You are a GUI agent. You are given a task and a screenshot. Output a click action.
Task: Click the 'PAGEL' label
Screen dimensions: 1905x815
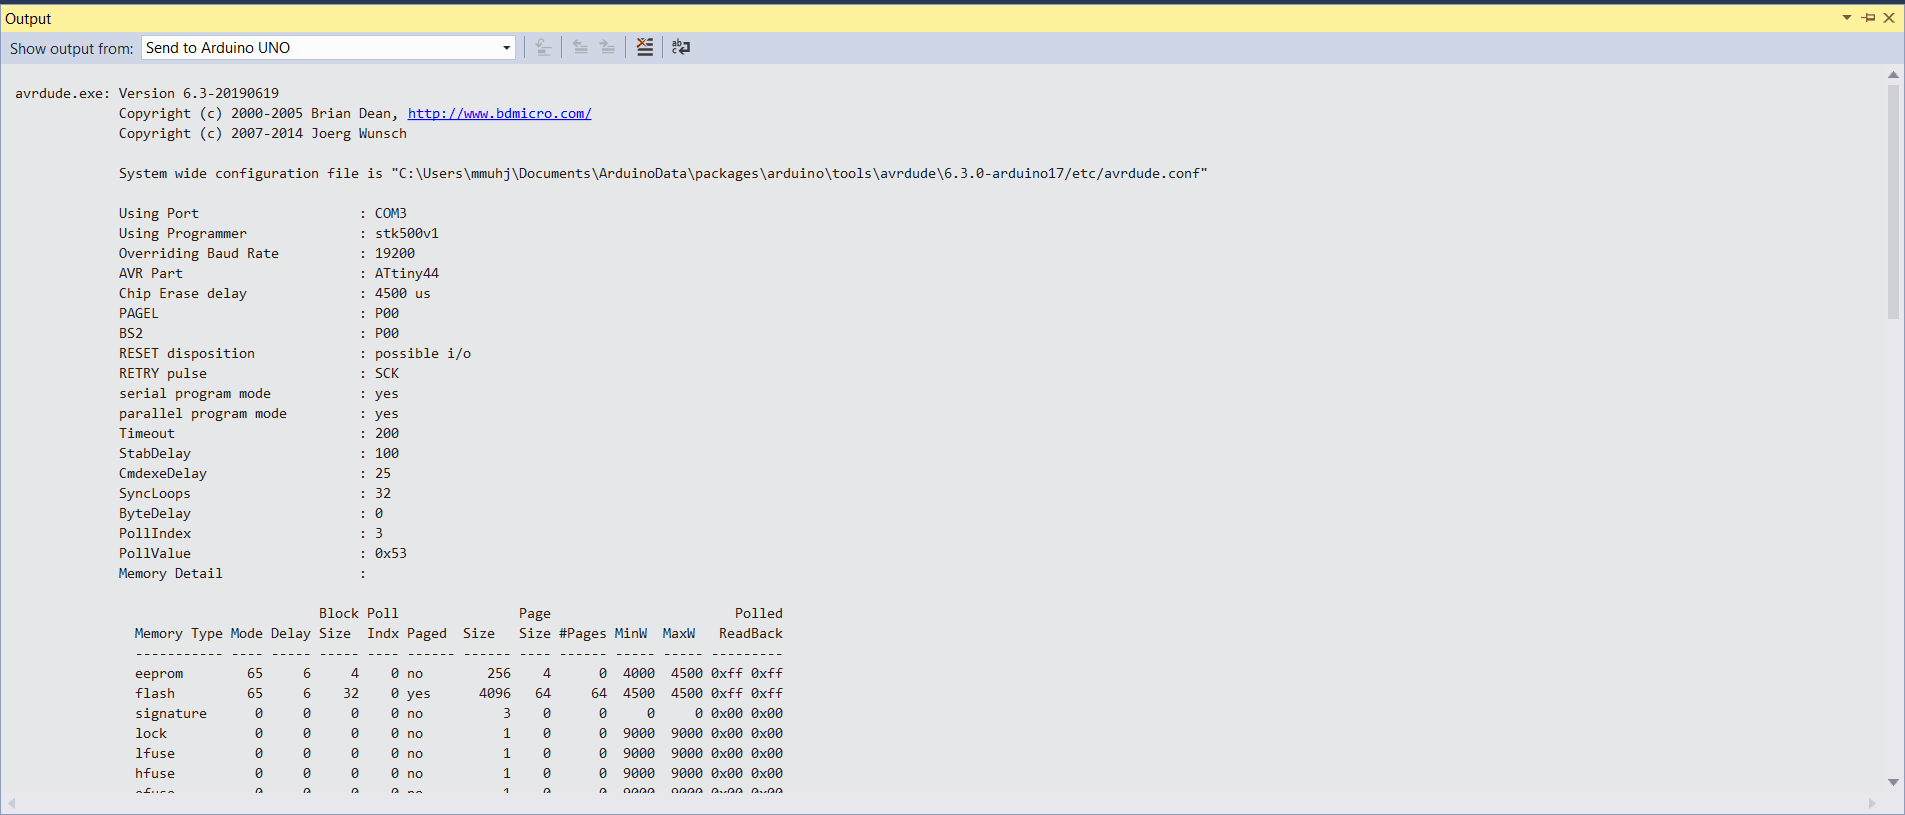click(139, 313)
